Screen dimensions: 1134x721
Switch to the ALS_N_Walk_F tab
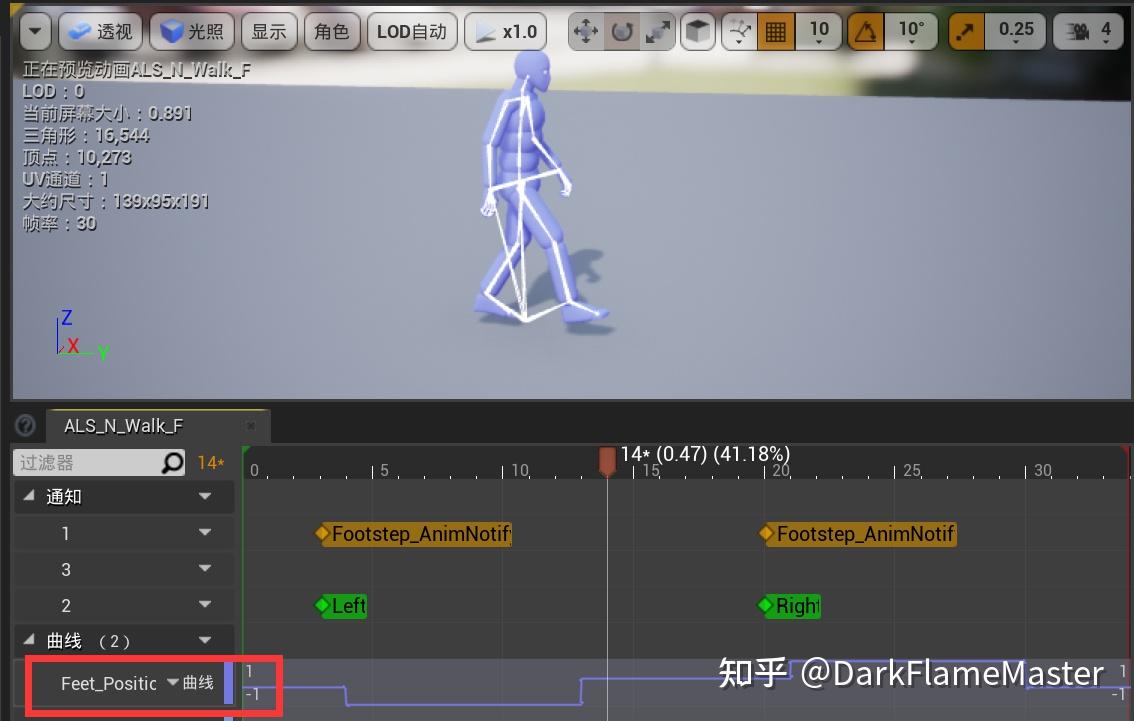122,425
